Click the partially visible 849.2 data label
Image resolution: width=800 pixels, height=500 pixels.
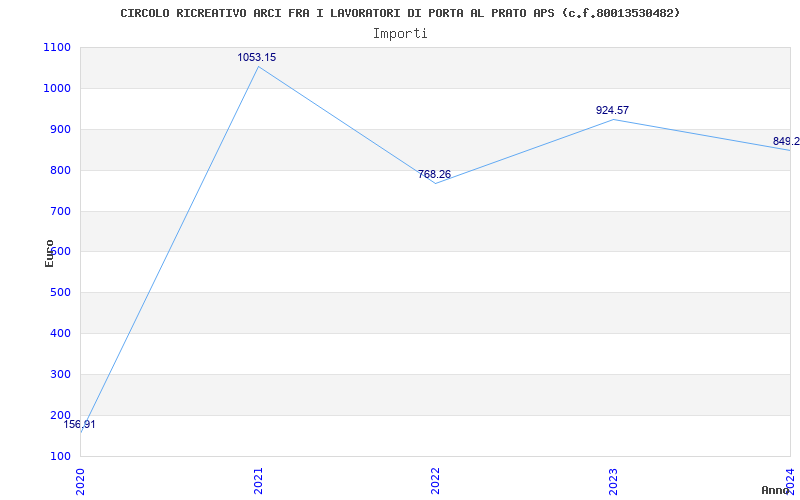pos(786,141)
